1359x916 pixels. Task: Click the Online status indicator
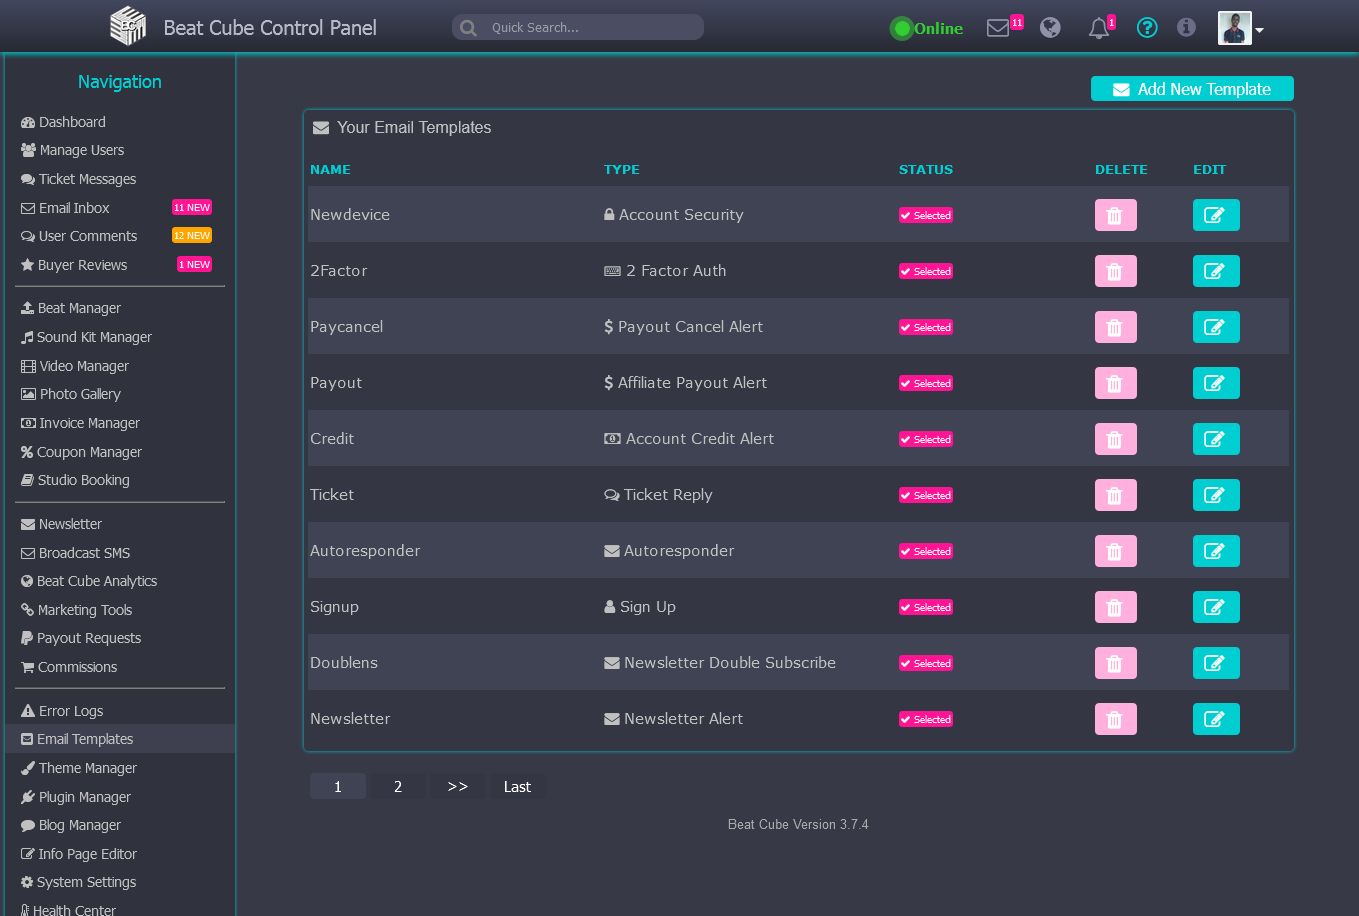coord(926,28)
